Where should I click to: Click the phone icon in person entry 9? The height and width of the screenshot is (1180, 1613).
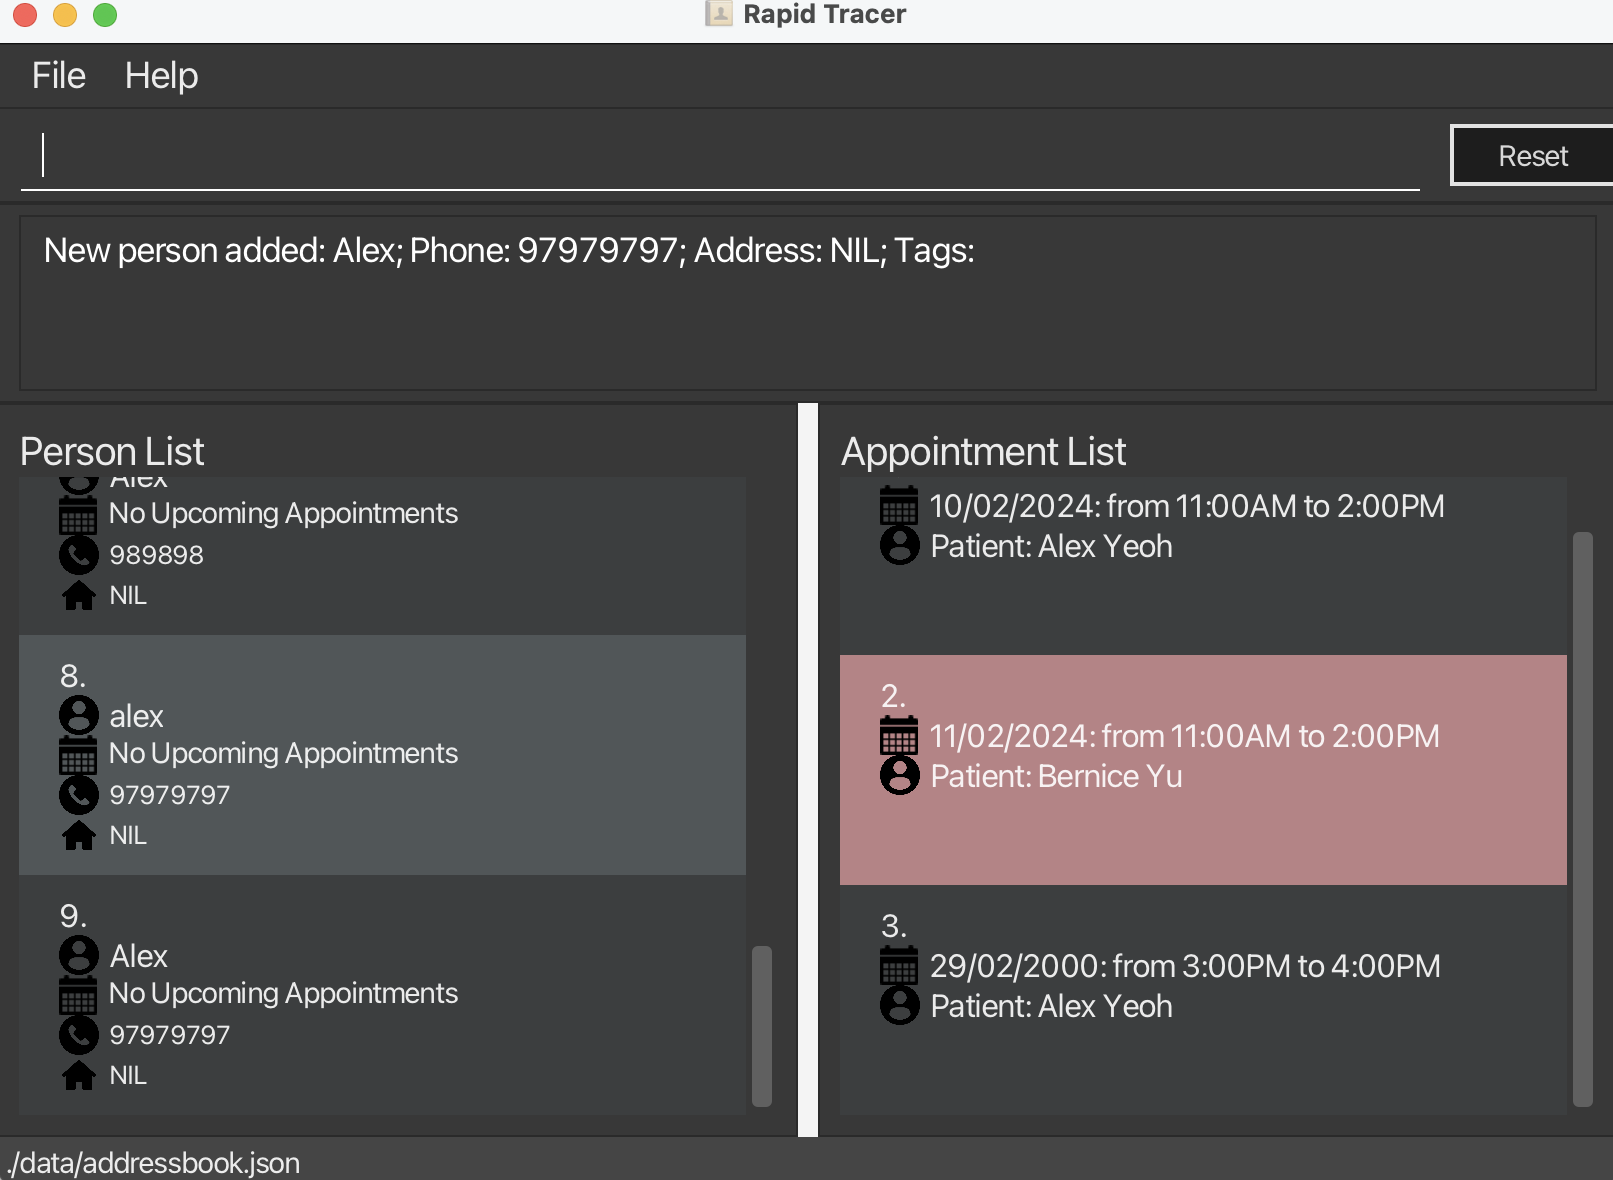pos(79,1035)
